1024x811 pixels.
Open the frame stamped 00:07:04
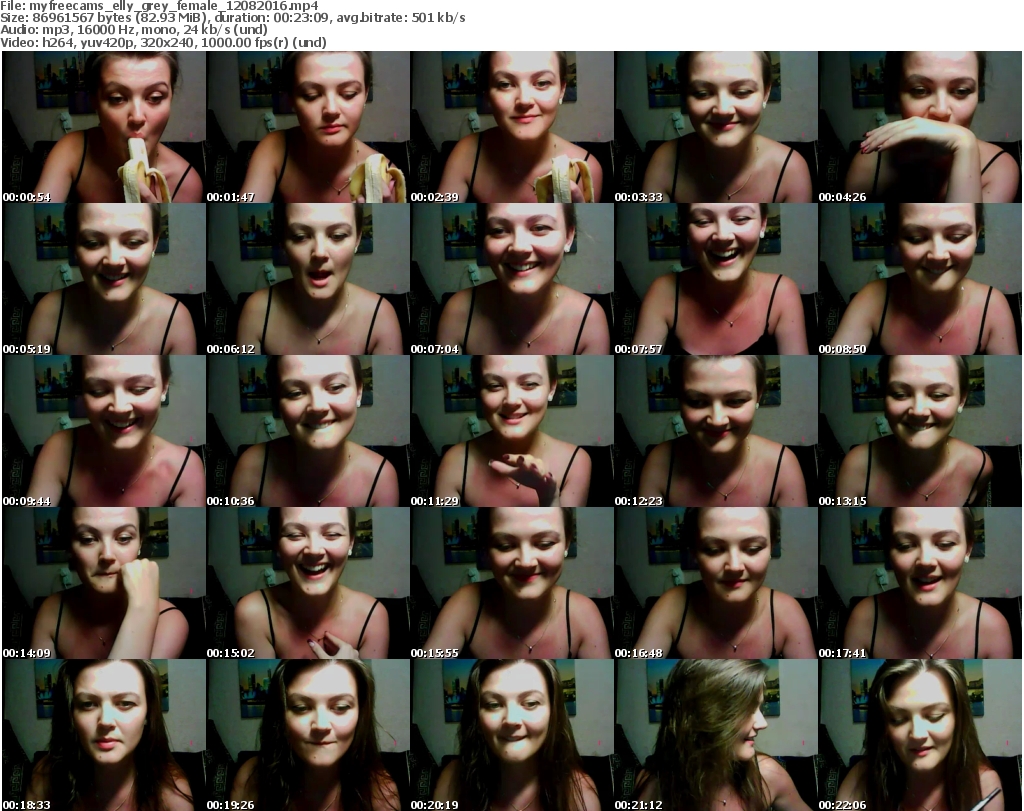point(512,279)
